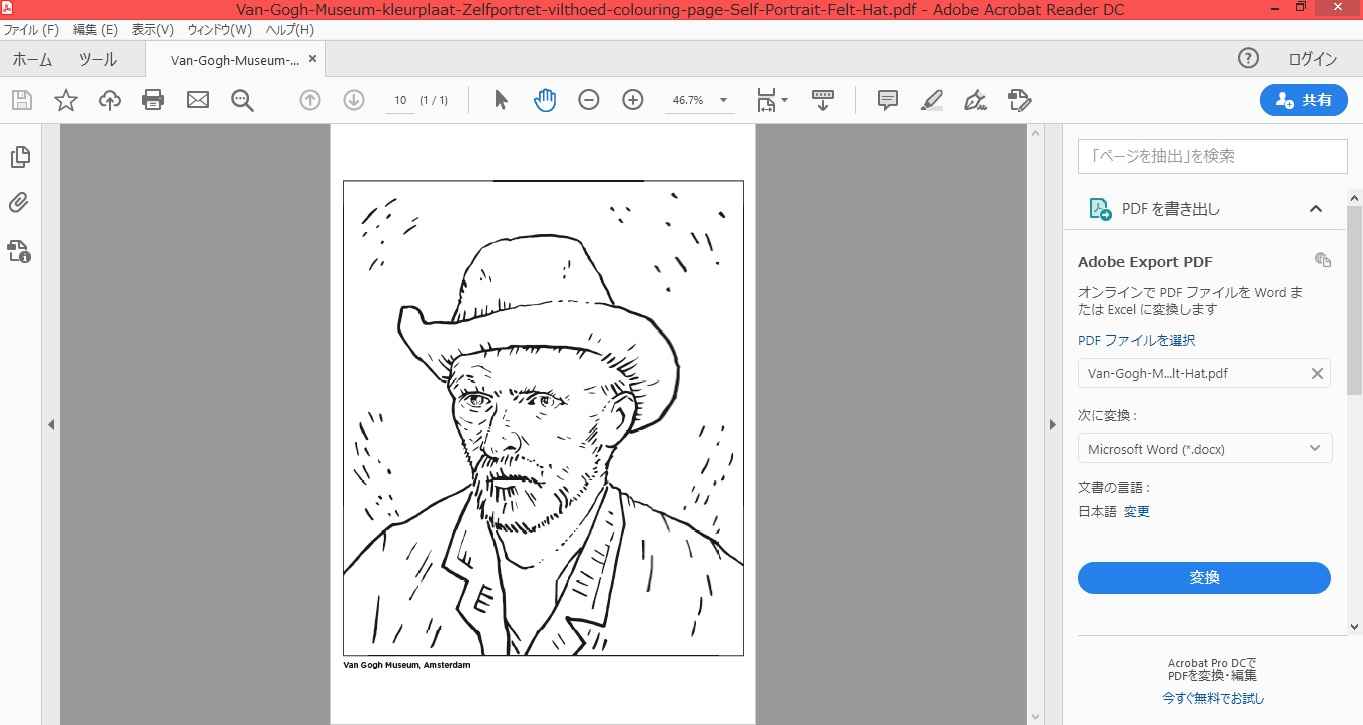Collapse the PDF を書き出し section

tap(1316, 209)
